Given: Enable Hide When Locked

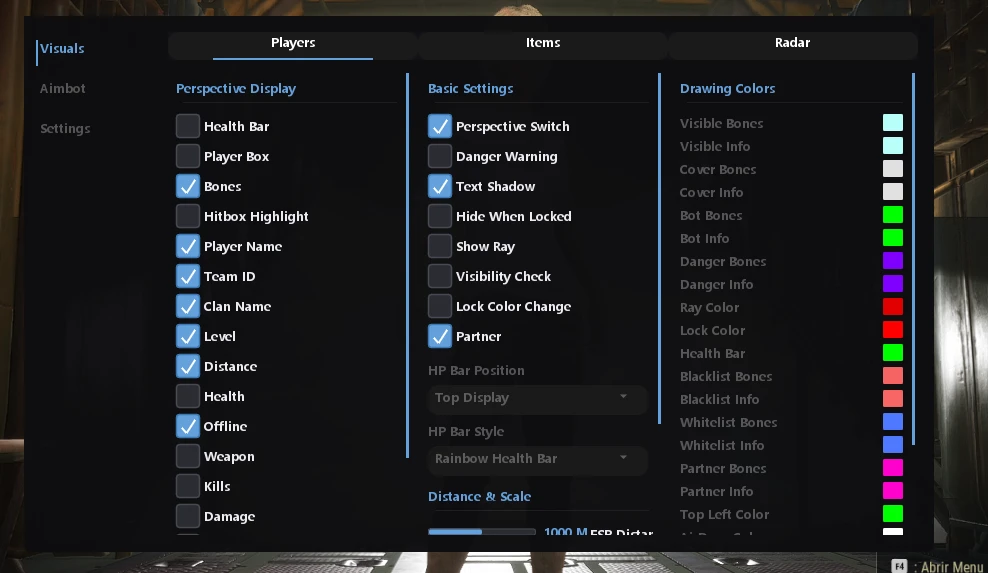Looking at the screenshot, I should pyautogui.click(x=440, y=216).
